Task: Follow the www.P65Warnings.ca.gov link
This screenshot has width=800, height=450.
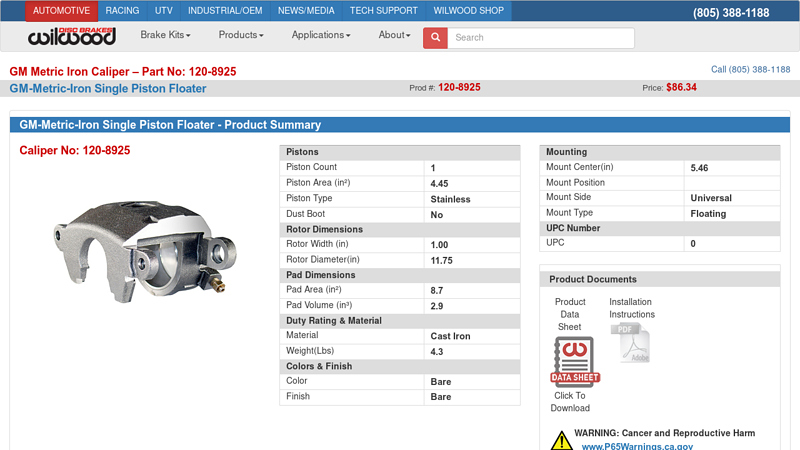Action: tap(637, 446)
